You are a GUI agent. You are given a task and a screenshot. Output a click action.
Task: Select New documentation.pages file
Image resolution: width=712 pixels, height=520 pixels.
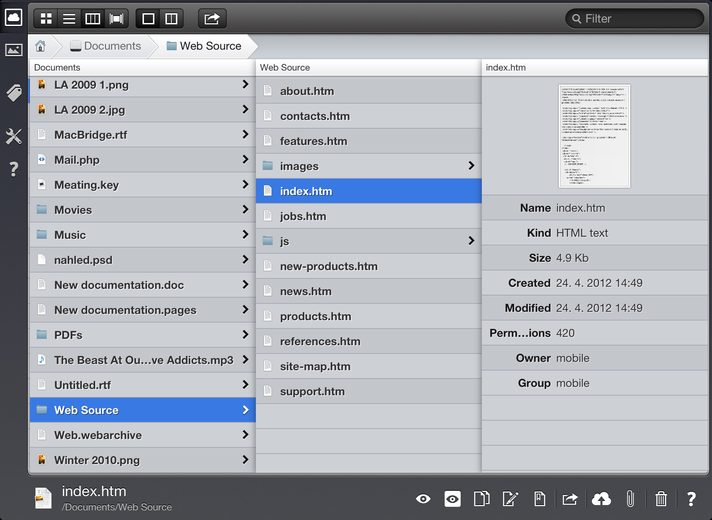pyautogui.click(x=142, y=309)
